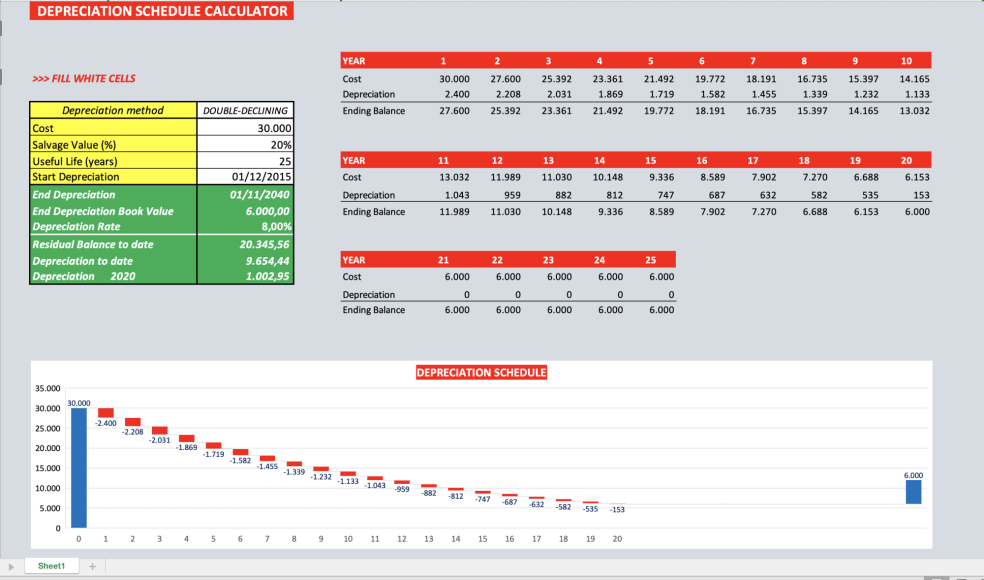The width and height of the screenshot is (984, 580).
Task: Switch to the Sheet1 tab
Action: 51,565
